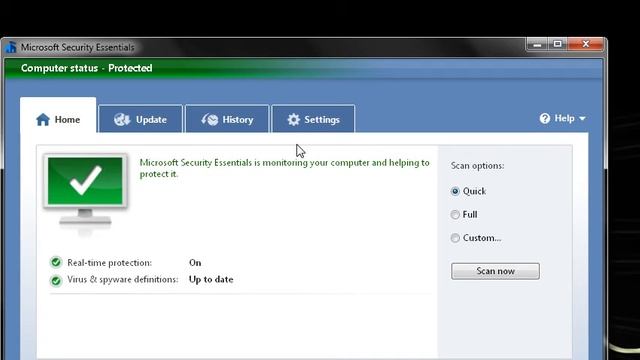Click the 'Computer status - Protected' banner text
640x360 pixels.
coord(87,68)
